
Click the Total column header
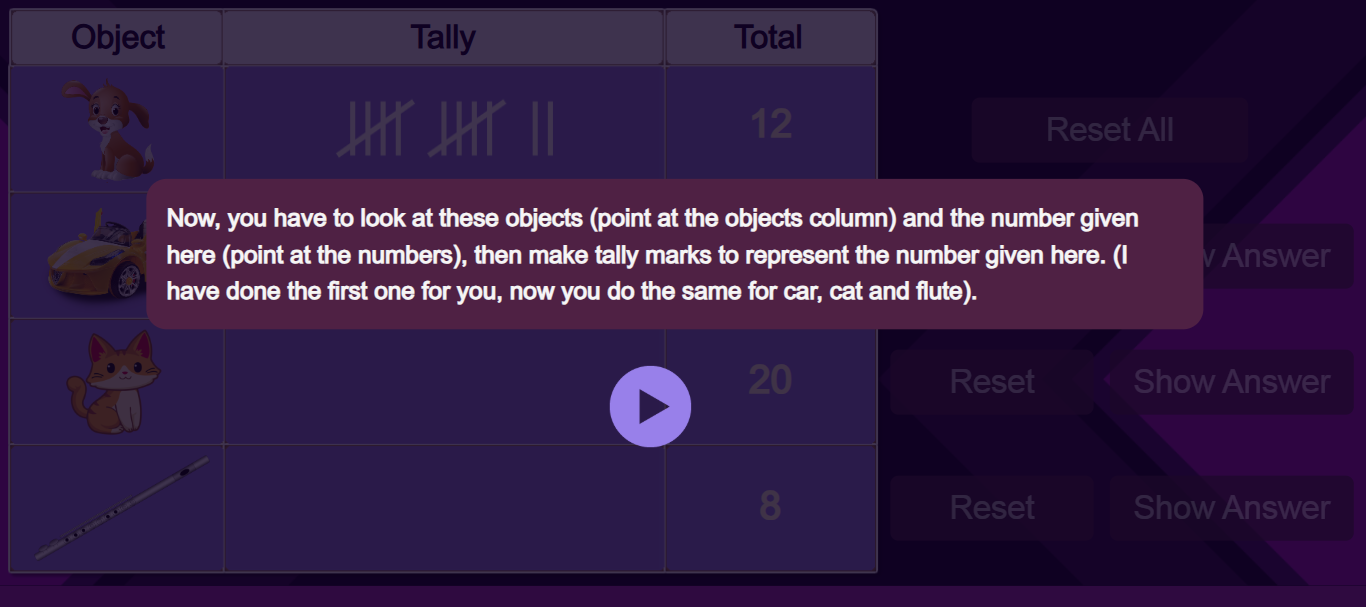click(x=769, y=38)
